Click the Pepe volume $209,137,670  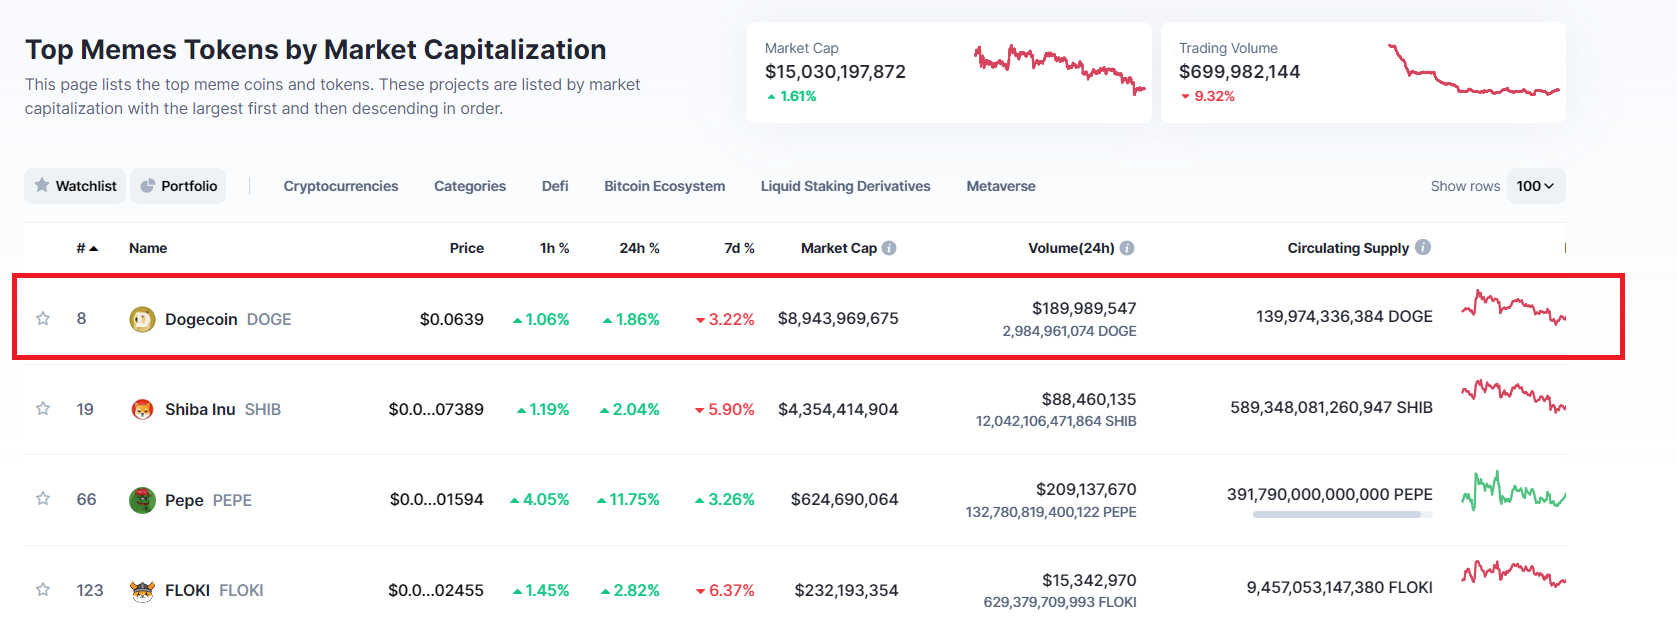(x=1086, y=489)
